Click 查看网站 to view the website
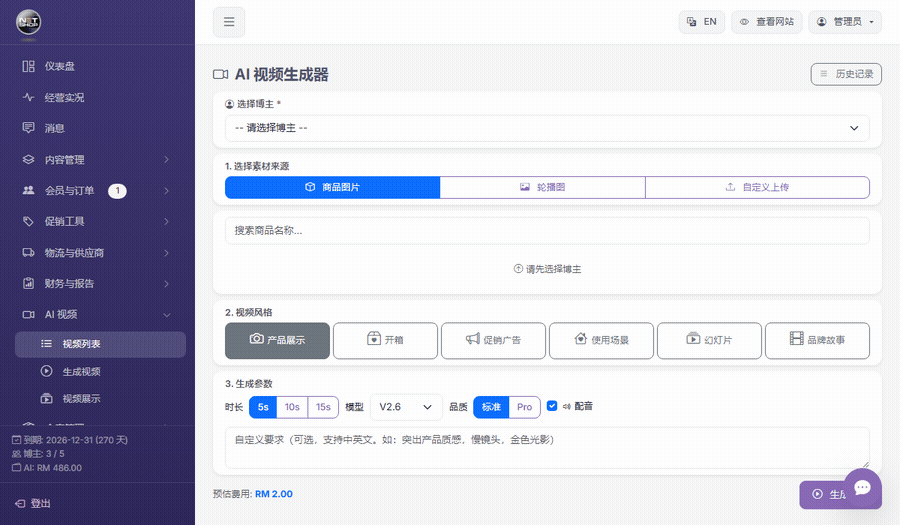 tap(766, 22)
